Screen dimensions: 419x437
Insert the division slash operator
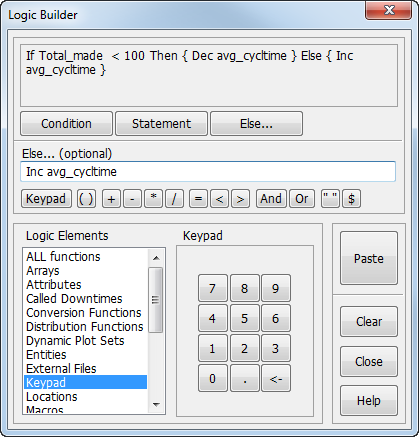(x=174, y=199)
